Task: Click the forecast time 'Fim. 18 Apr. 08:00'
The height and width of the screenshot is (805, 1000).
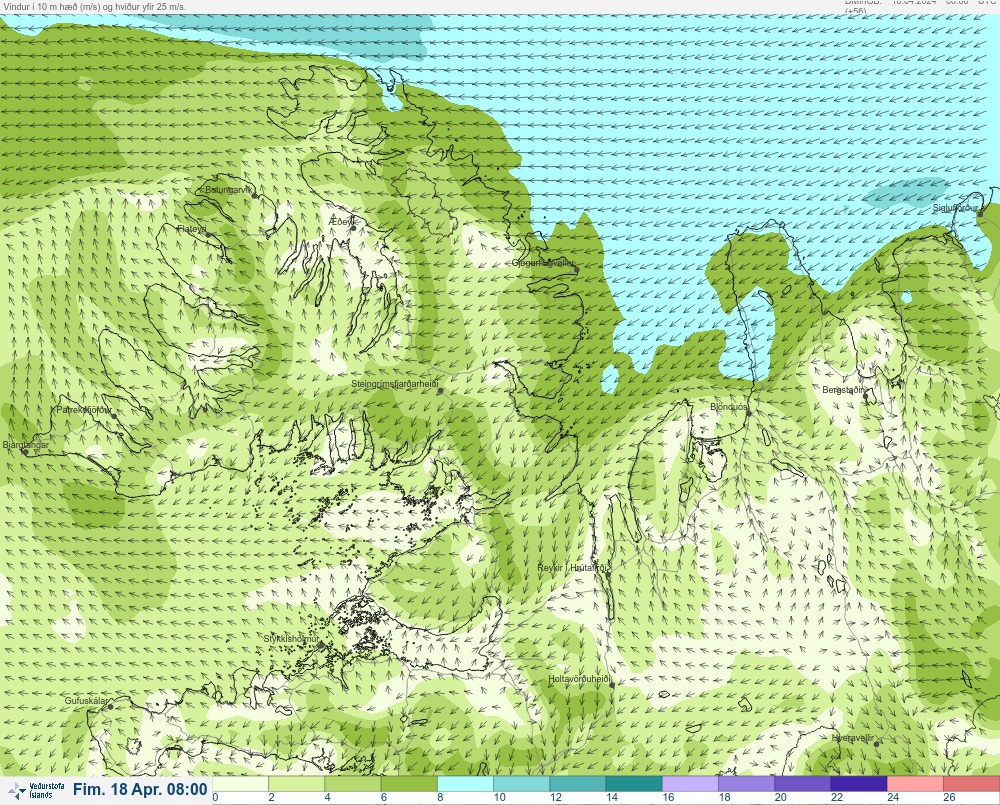Action: (x=140, y=790)
